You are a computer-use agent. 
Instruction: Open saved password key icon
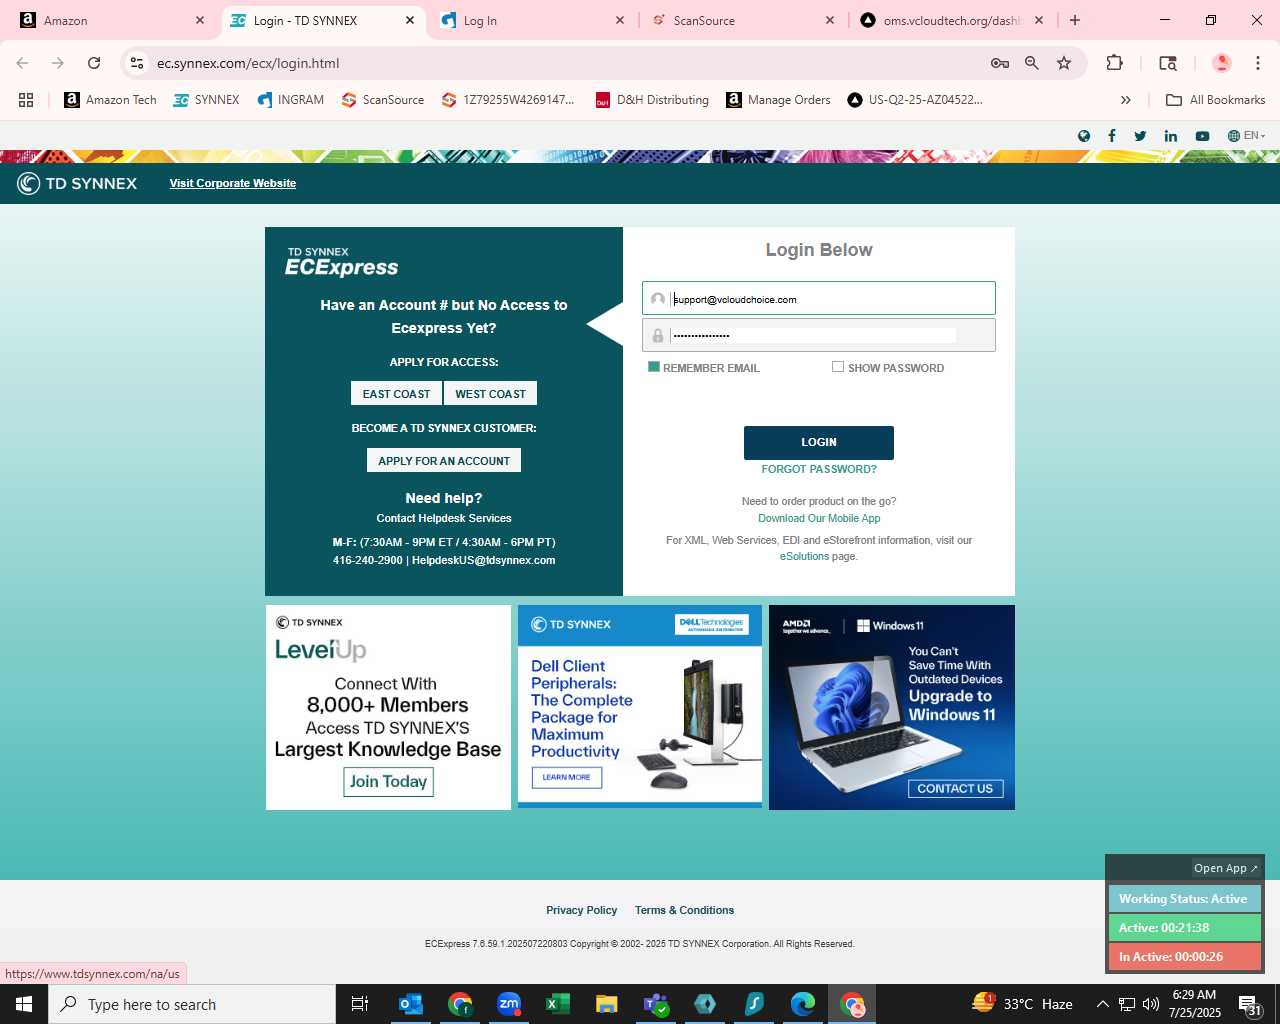point(999,63)
